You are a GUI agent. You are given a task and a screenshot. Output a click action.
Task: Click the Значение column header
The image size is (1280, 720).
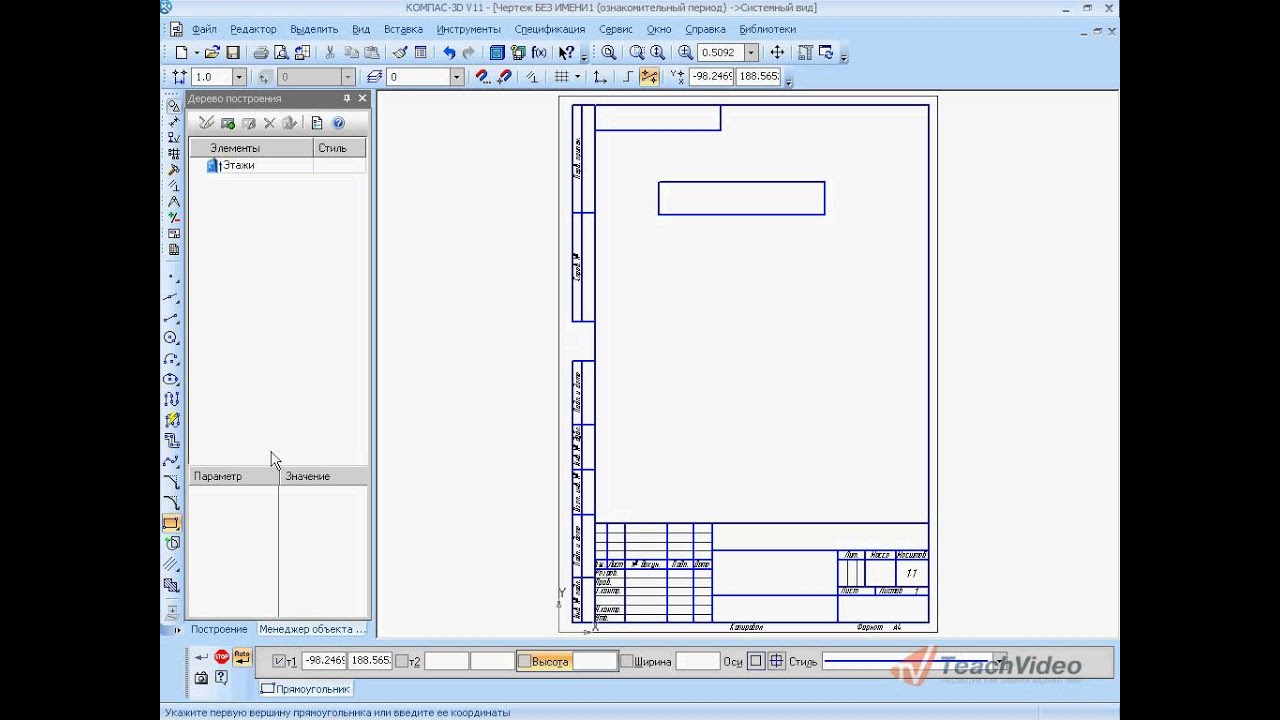point(323,476)
